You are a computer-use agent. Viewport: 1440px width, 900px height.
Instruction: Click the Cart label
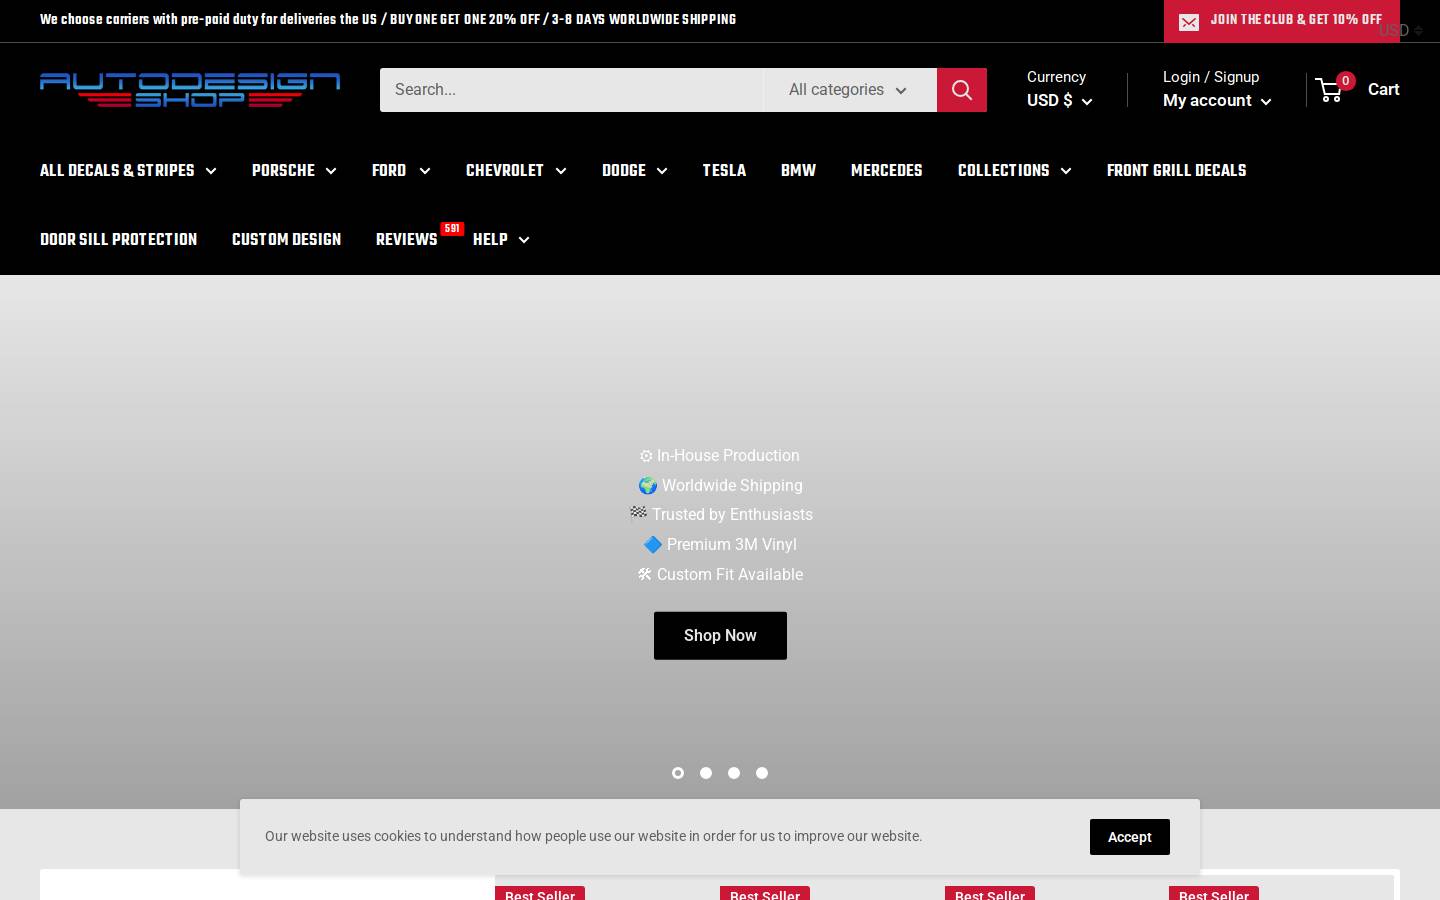pyautogui.click(x=1383, y=90)
